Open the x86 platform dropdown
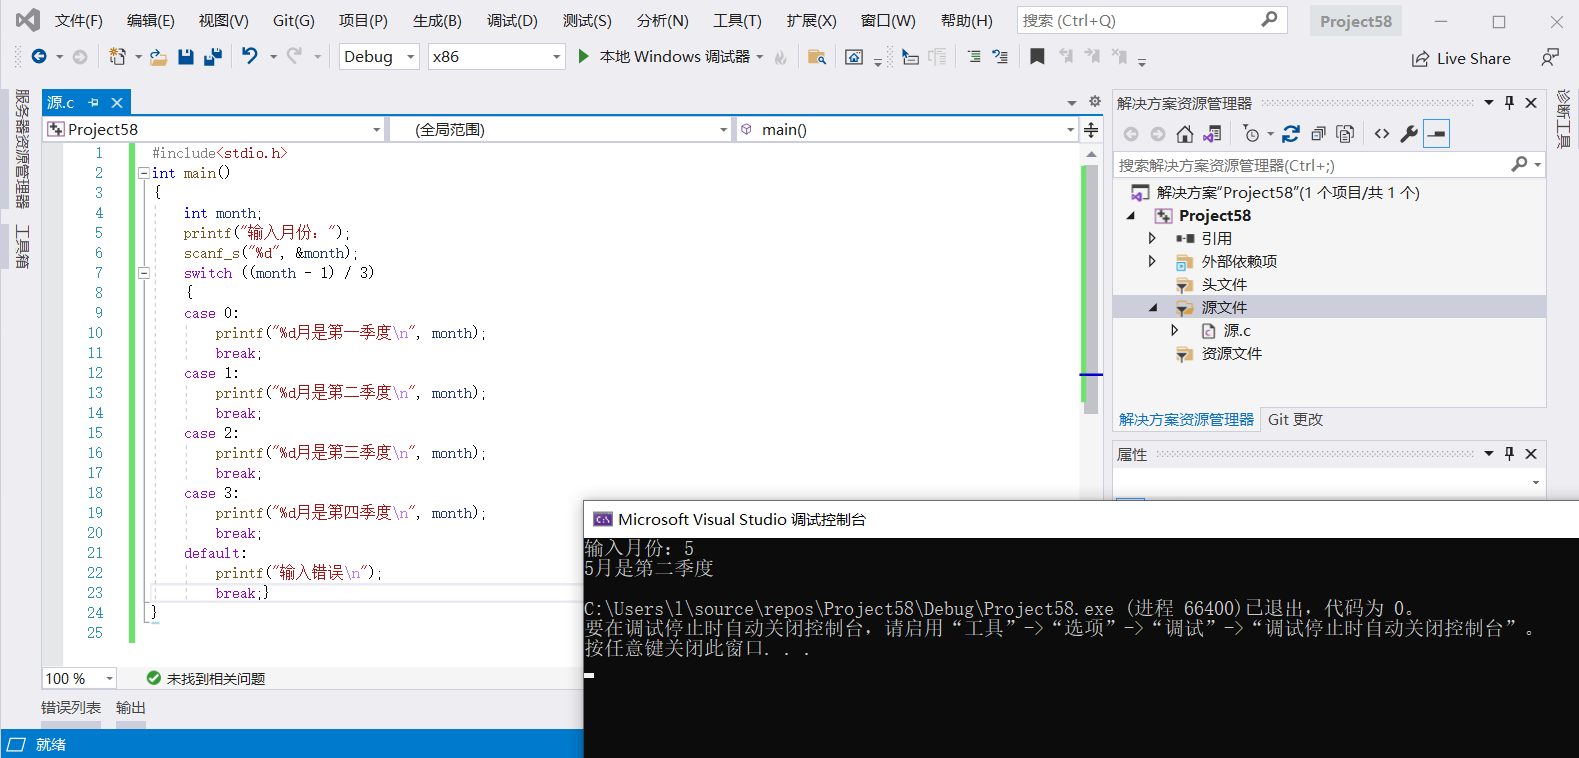This screenshot has width=1579, height=758. (x=497, y=57)
